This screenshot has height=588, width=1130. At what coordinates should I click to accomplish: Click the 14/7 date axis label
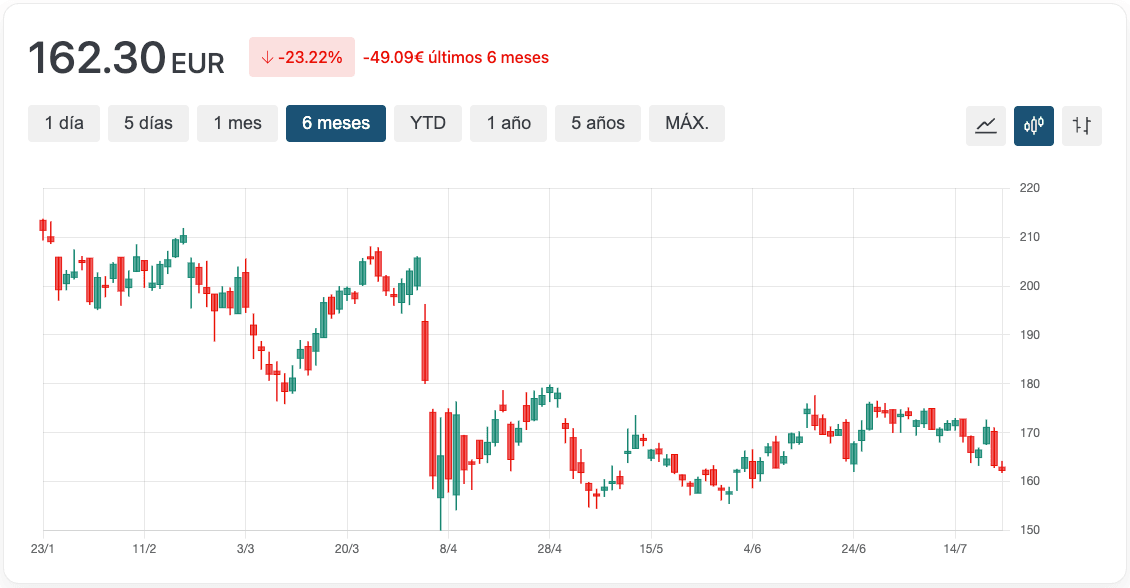(x=955, y=549)
